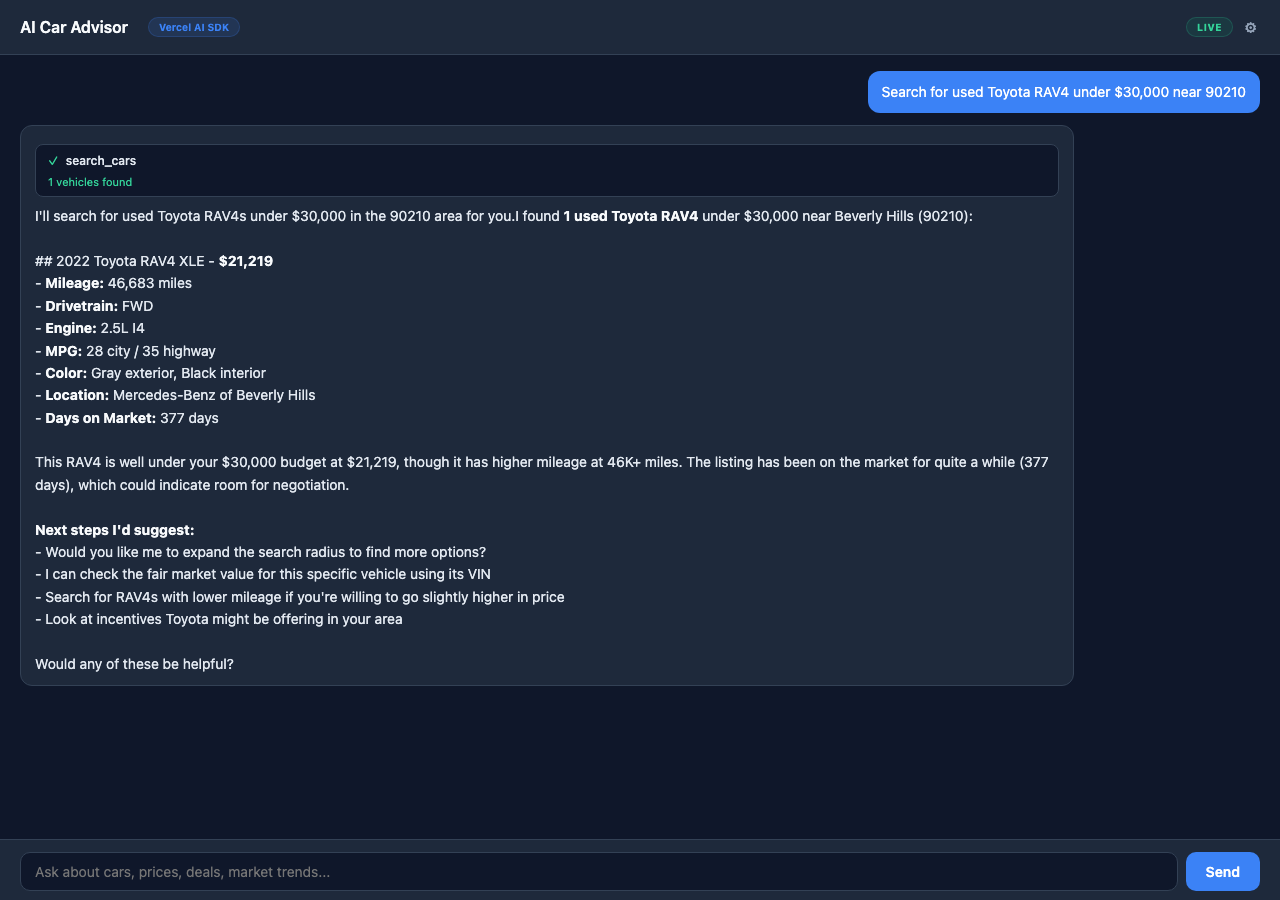Image resolution: width=1280 pixels, height=900 pixels.
Task: Toggle the LIVE connection badge off
Action: (1209, 27)
